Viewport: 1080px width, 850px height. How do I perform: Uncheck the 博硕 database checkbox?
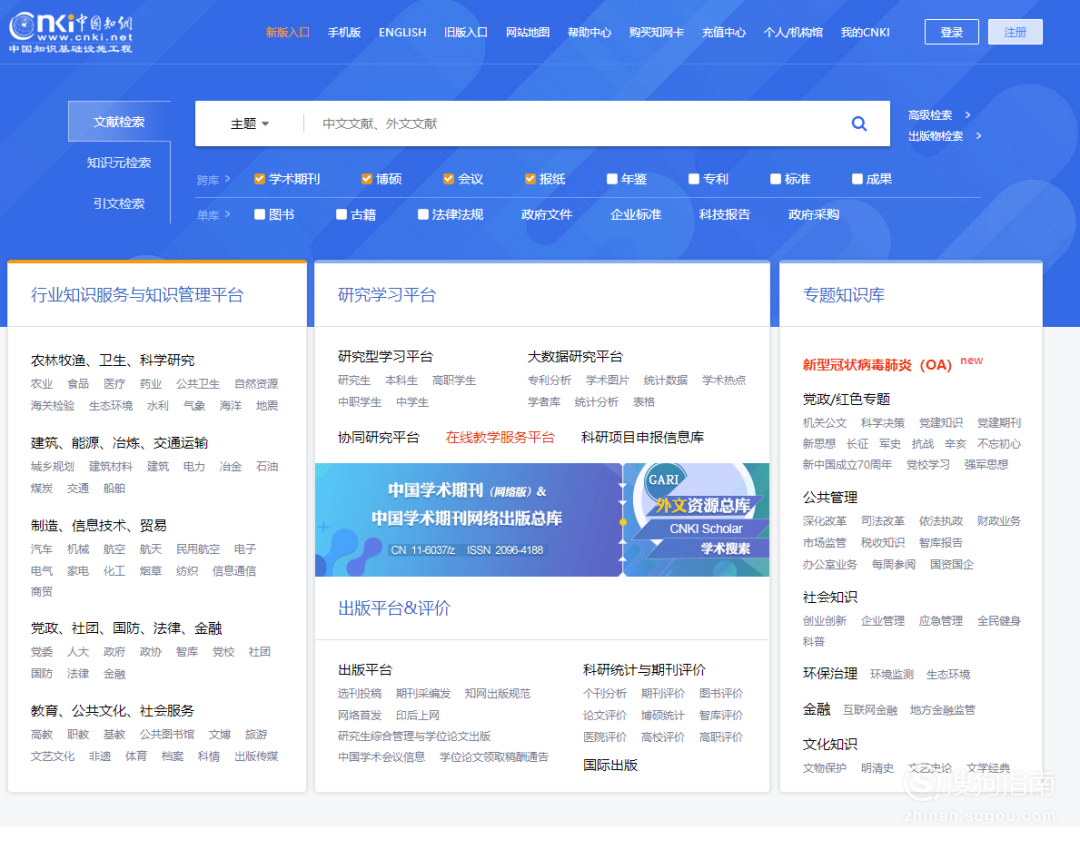click(366, 179)
